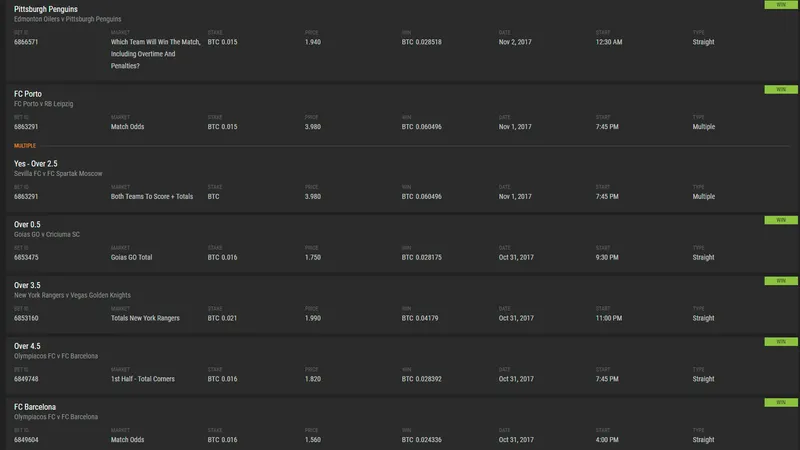Click price 1.750 on Goias GO bet
The width and height of the screenshot is (800, 450).
313,257
